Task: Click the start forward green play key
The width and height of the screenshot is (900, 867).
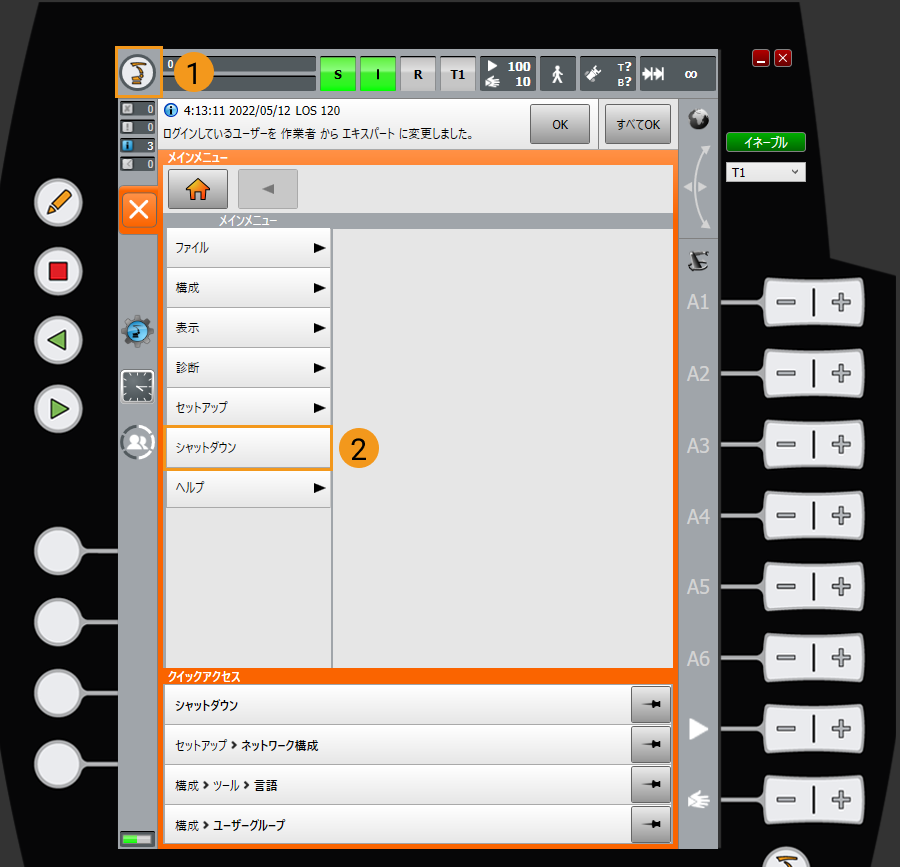Action: click(58, 409)
